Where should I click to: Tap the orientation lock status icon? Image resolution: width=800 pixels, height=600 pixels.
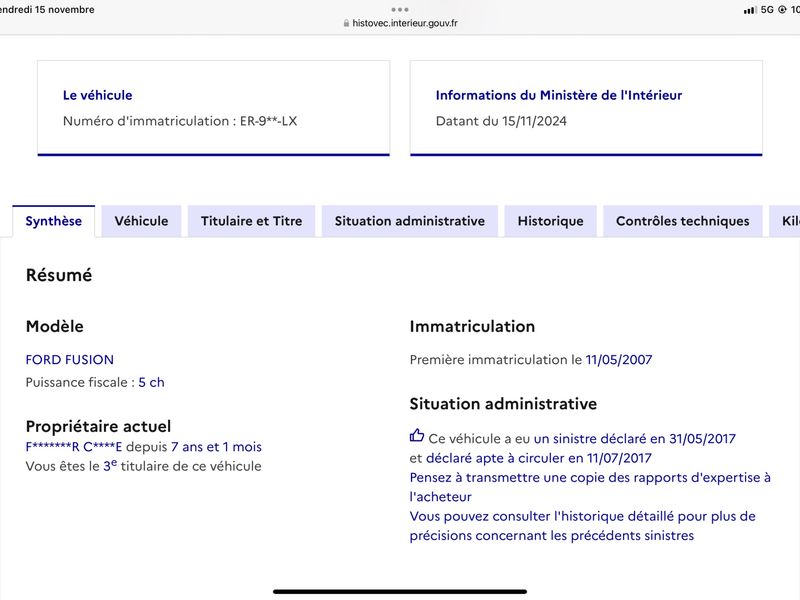click(x=782, y=10)
